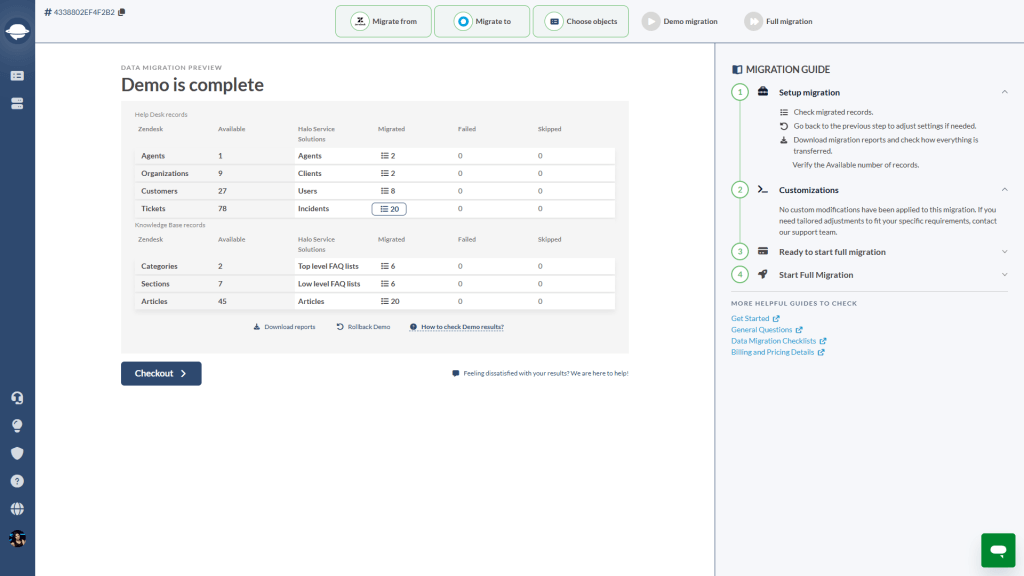
Task: Click the chat bubble icon beside dissatisfied message
Action: click(x=455, y=374)
